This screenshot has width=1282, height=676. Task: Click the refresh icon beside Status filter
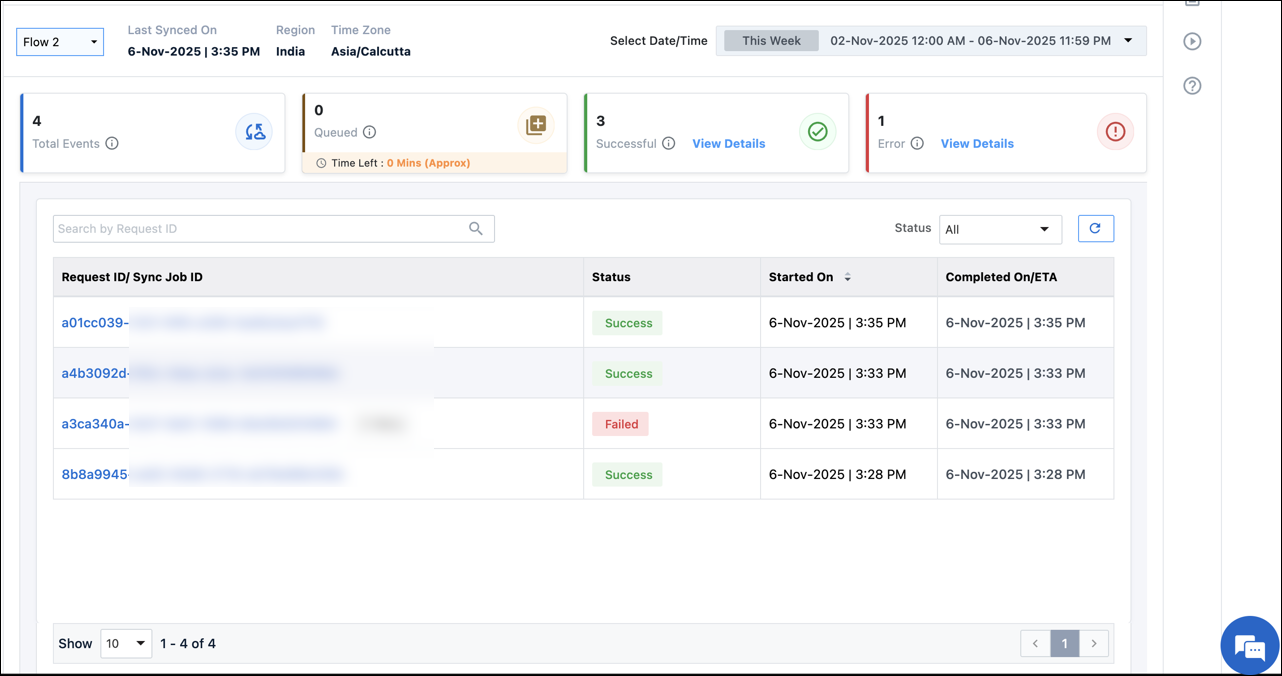coord(1095,228)
